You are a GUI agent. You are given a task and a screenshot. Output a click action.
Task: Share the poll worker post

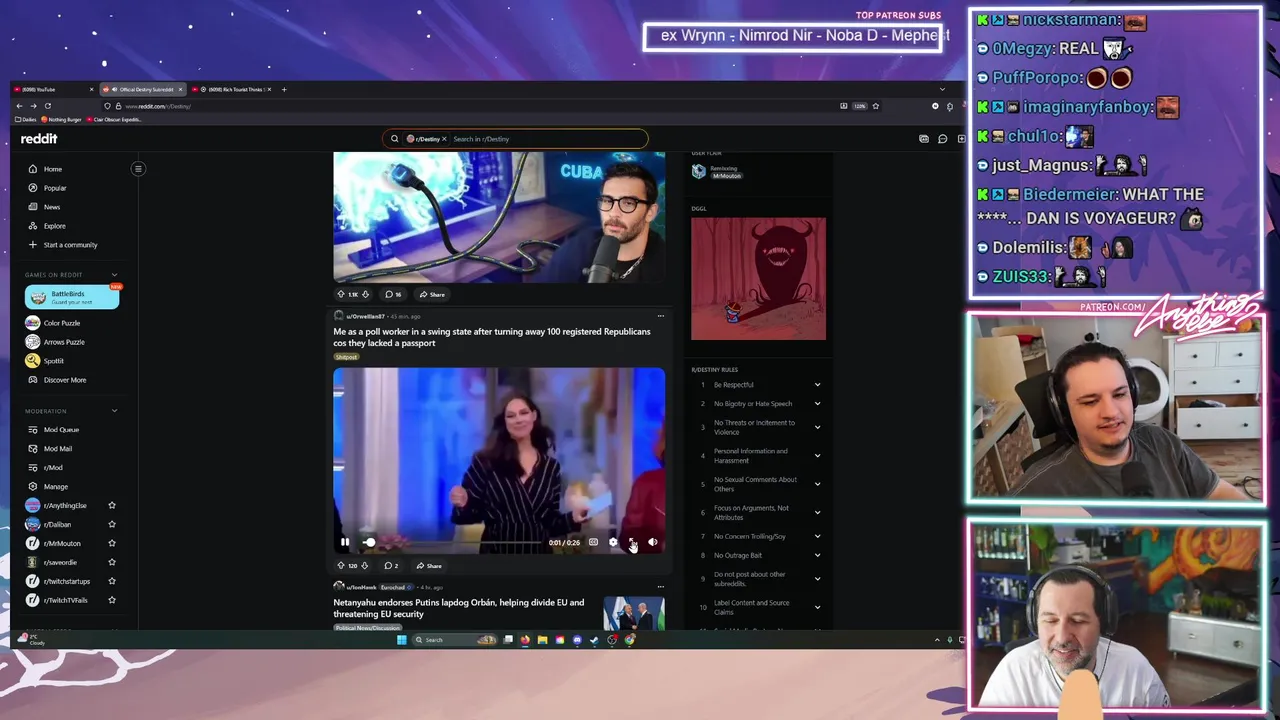click(430, 566)
